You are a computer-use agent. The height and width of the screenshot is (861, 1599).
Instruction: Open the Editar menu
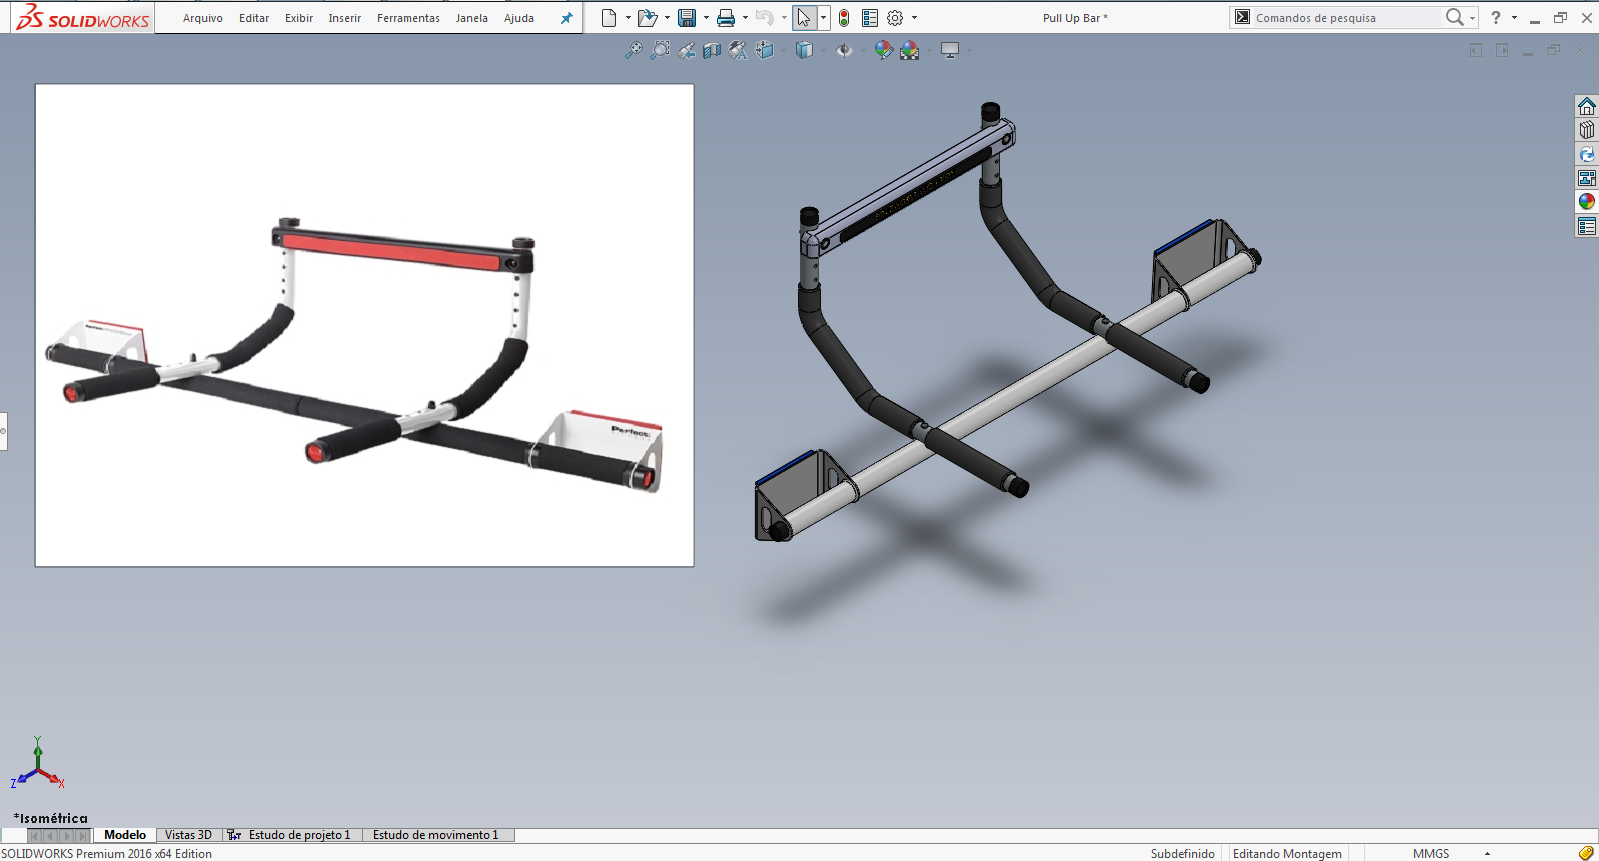coord(254,18)
